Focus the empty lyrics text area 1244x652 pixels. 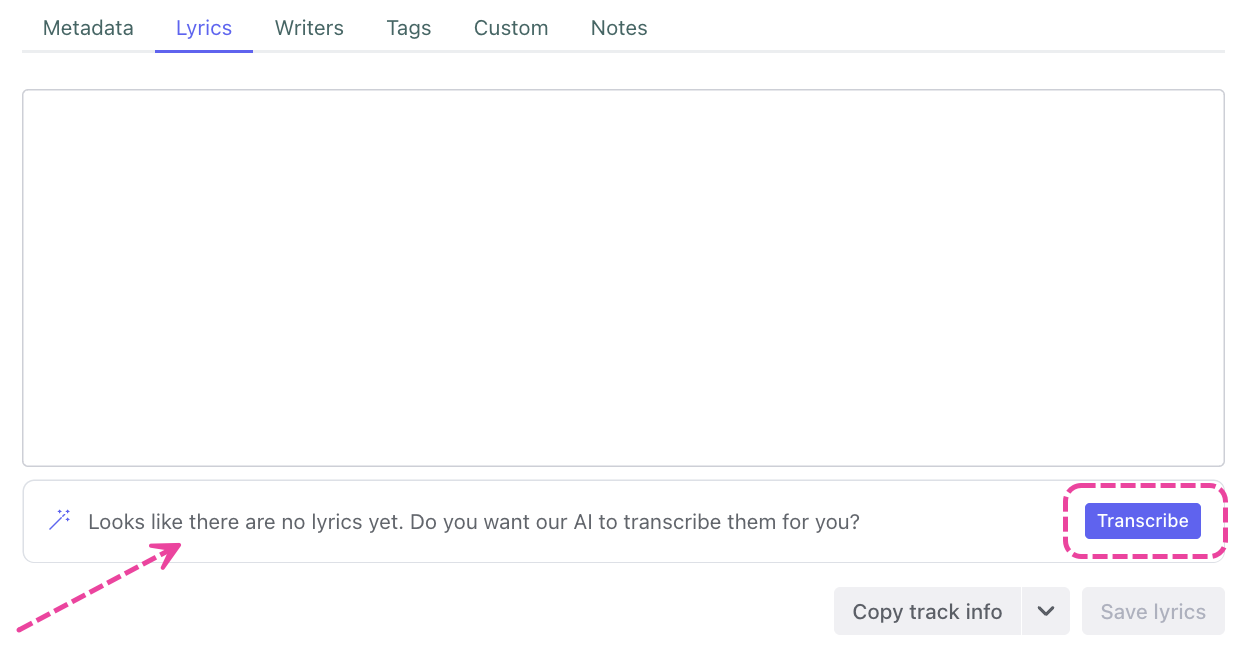click(x=623, y=277)
